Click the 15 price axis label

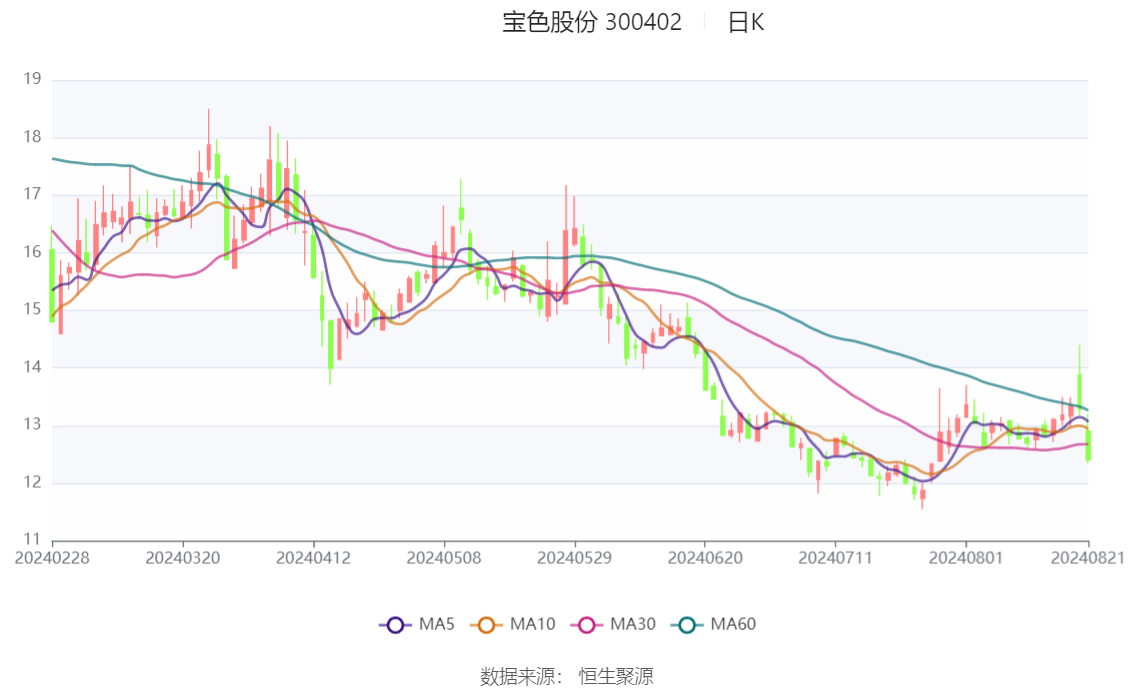tap(32, 309)
